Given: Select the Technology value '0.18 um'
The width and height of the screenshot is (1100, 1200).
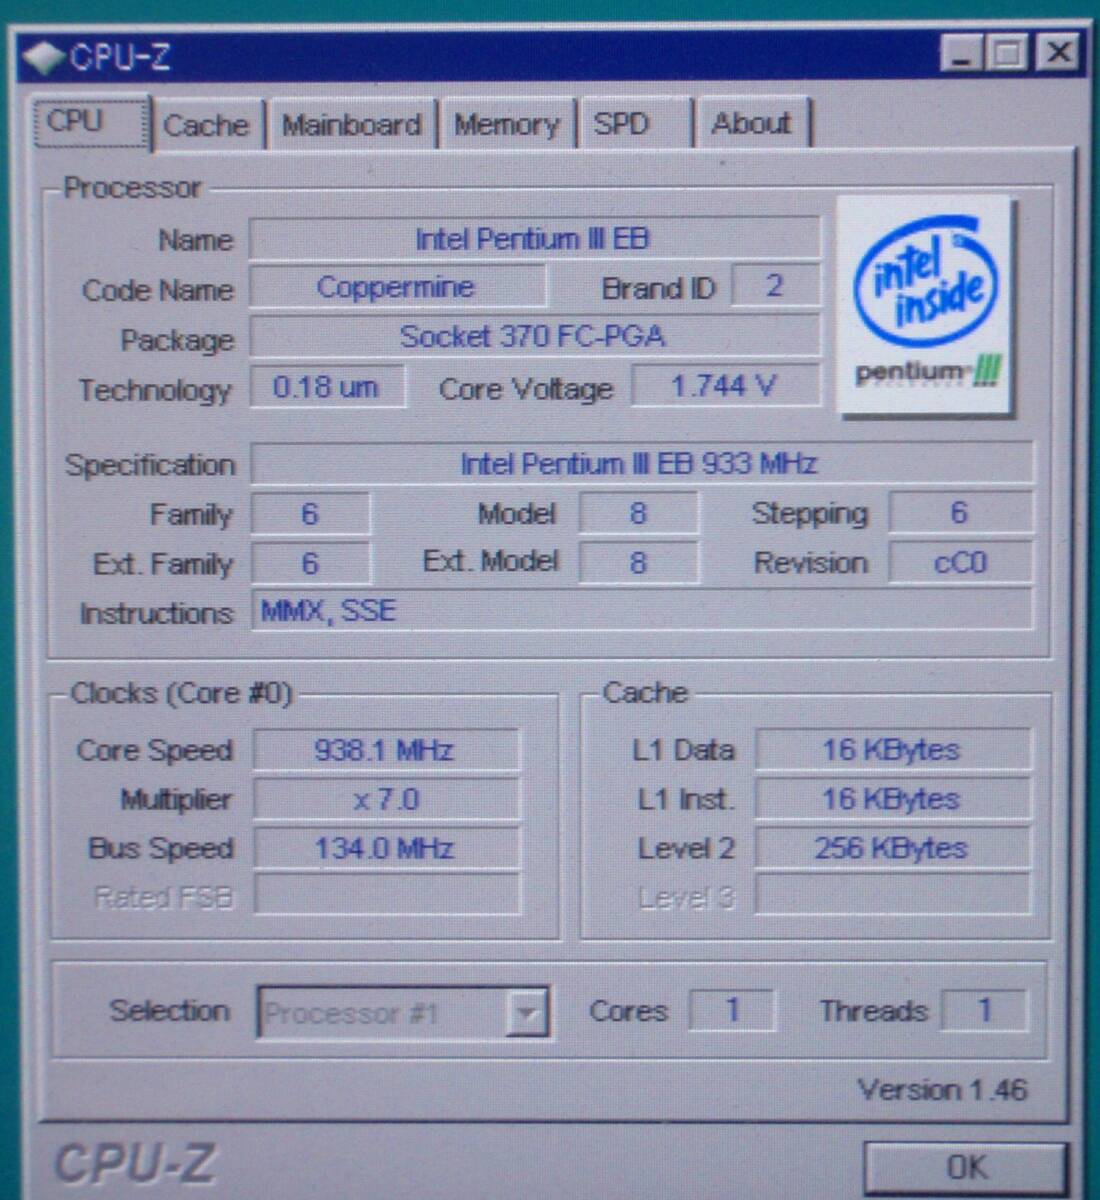Looking at the screenshot, I should pyautogui.click(x=327, y=387).
